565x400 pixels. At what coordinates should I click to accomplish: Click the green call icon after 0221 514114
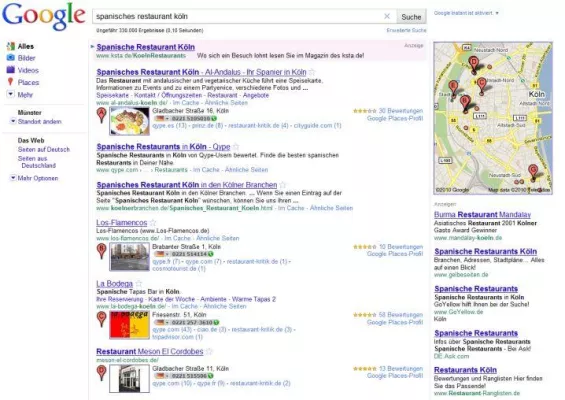tap(211, 254)
